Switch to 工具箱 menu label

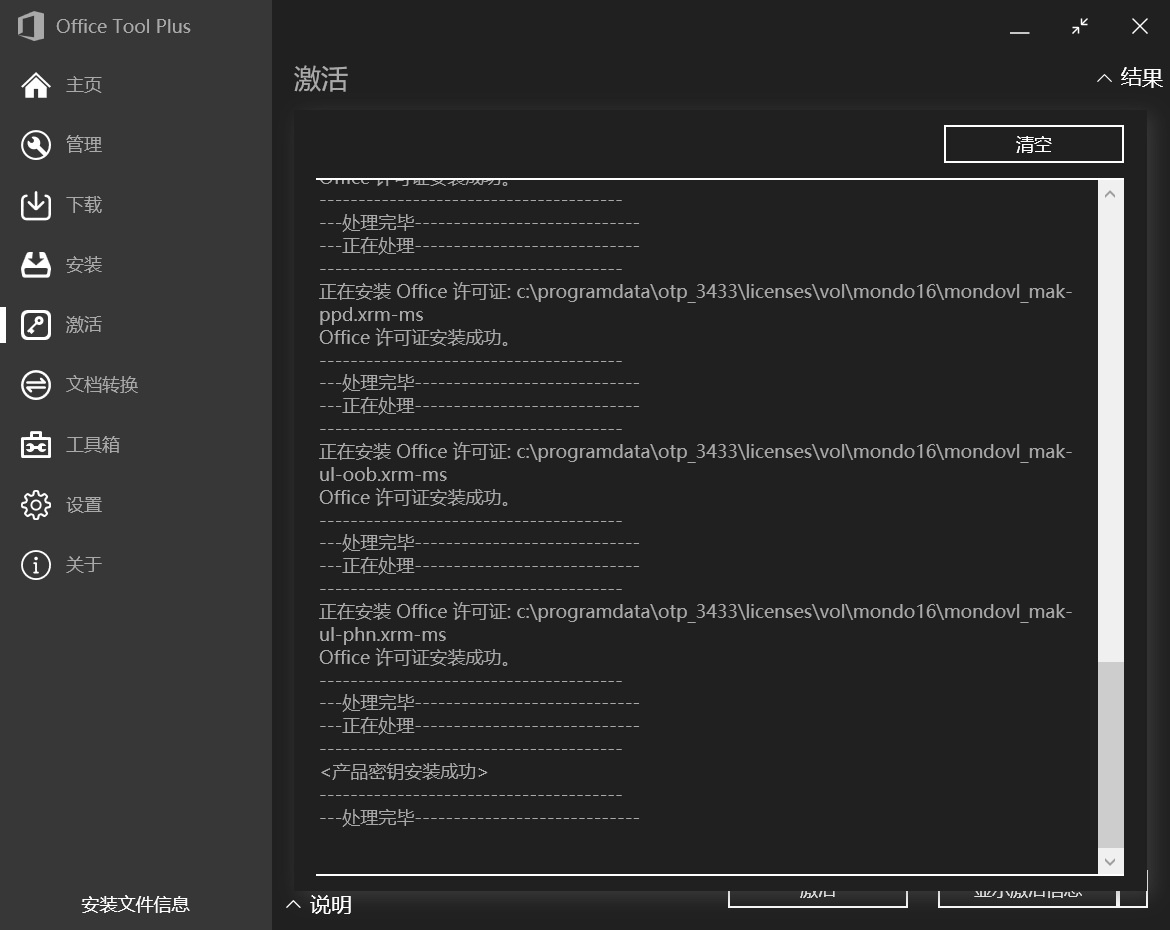pyautogui.click(x=93, y=445)
